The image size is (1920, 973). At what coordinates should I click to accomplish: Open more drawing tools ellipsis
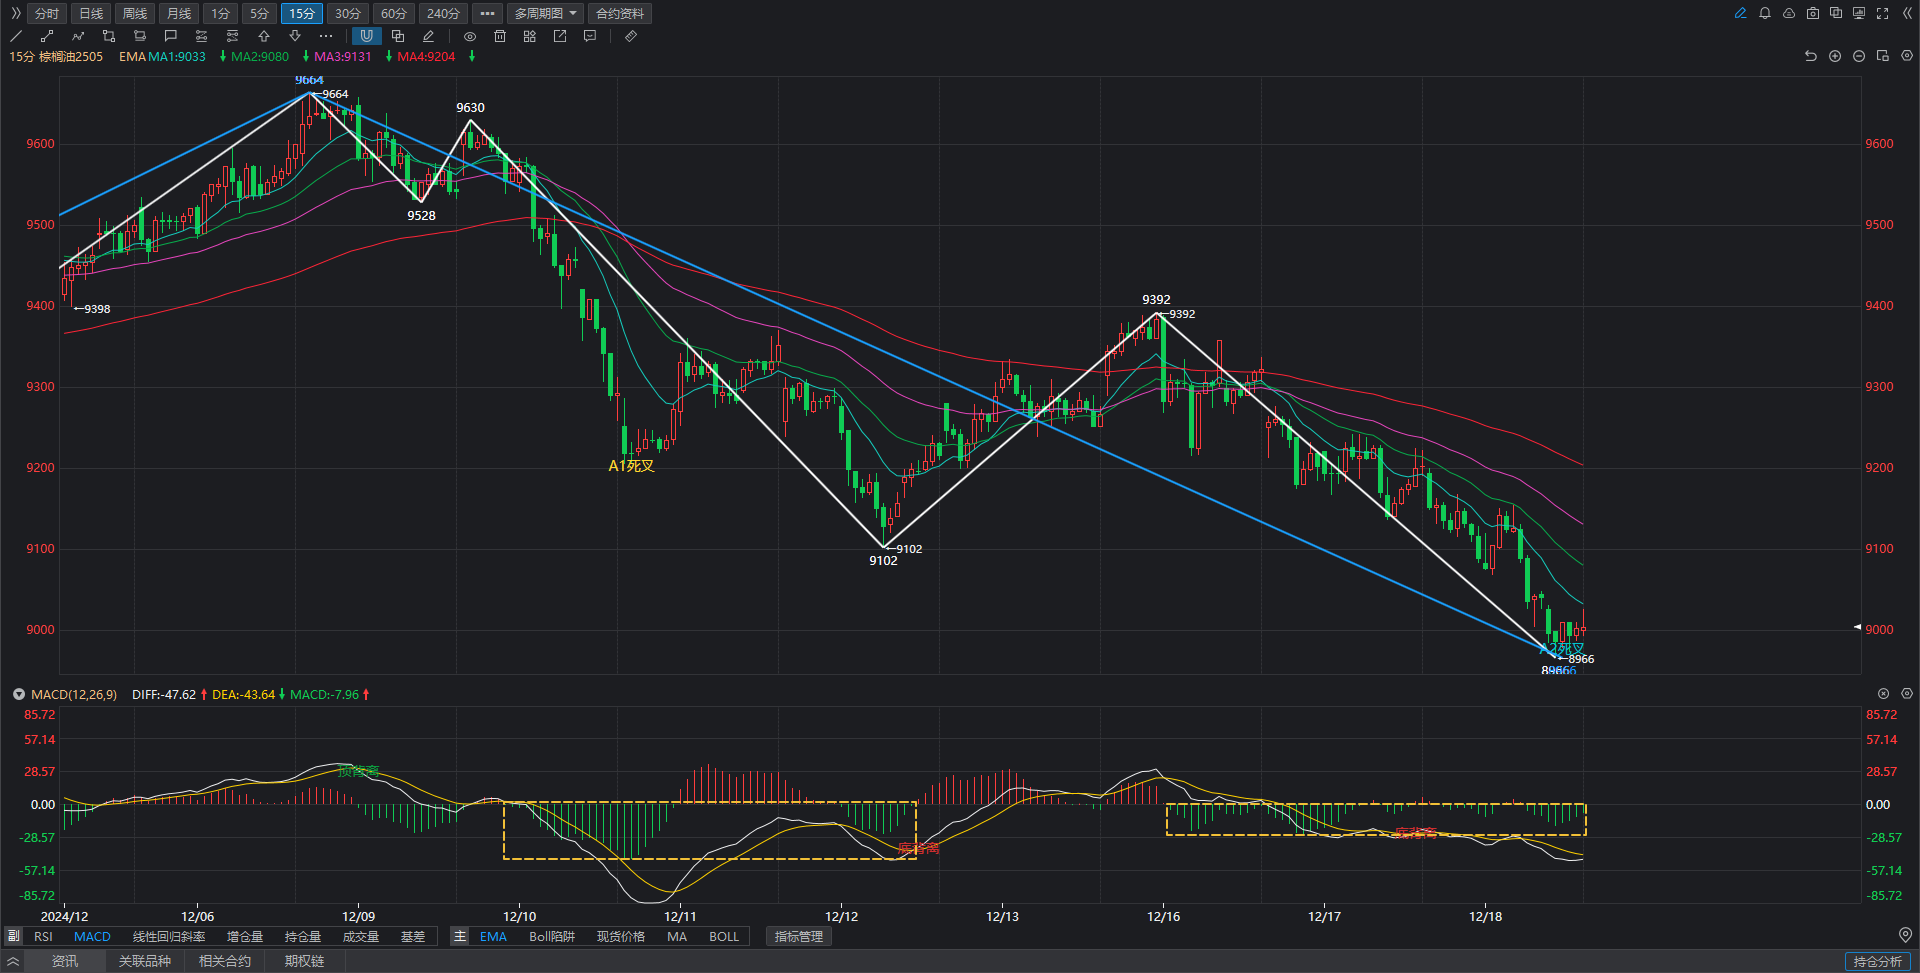point(326,36)
